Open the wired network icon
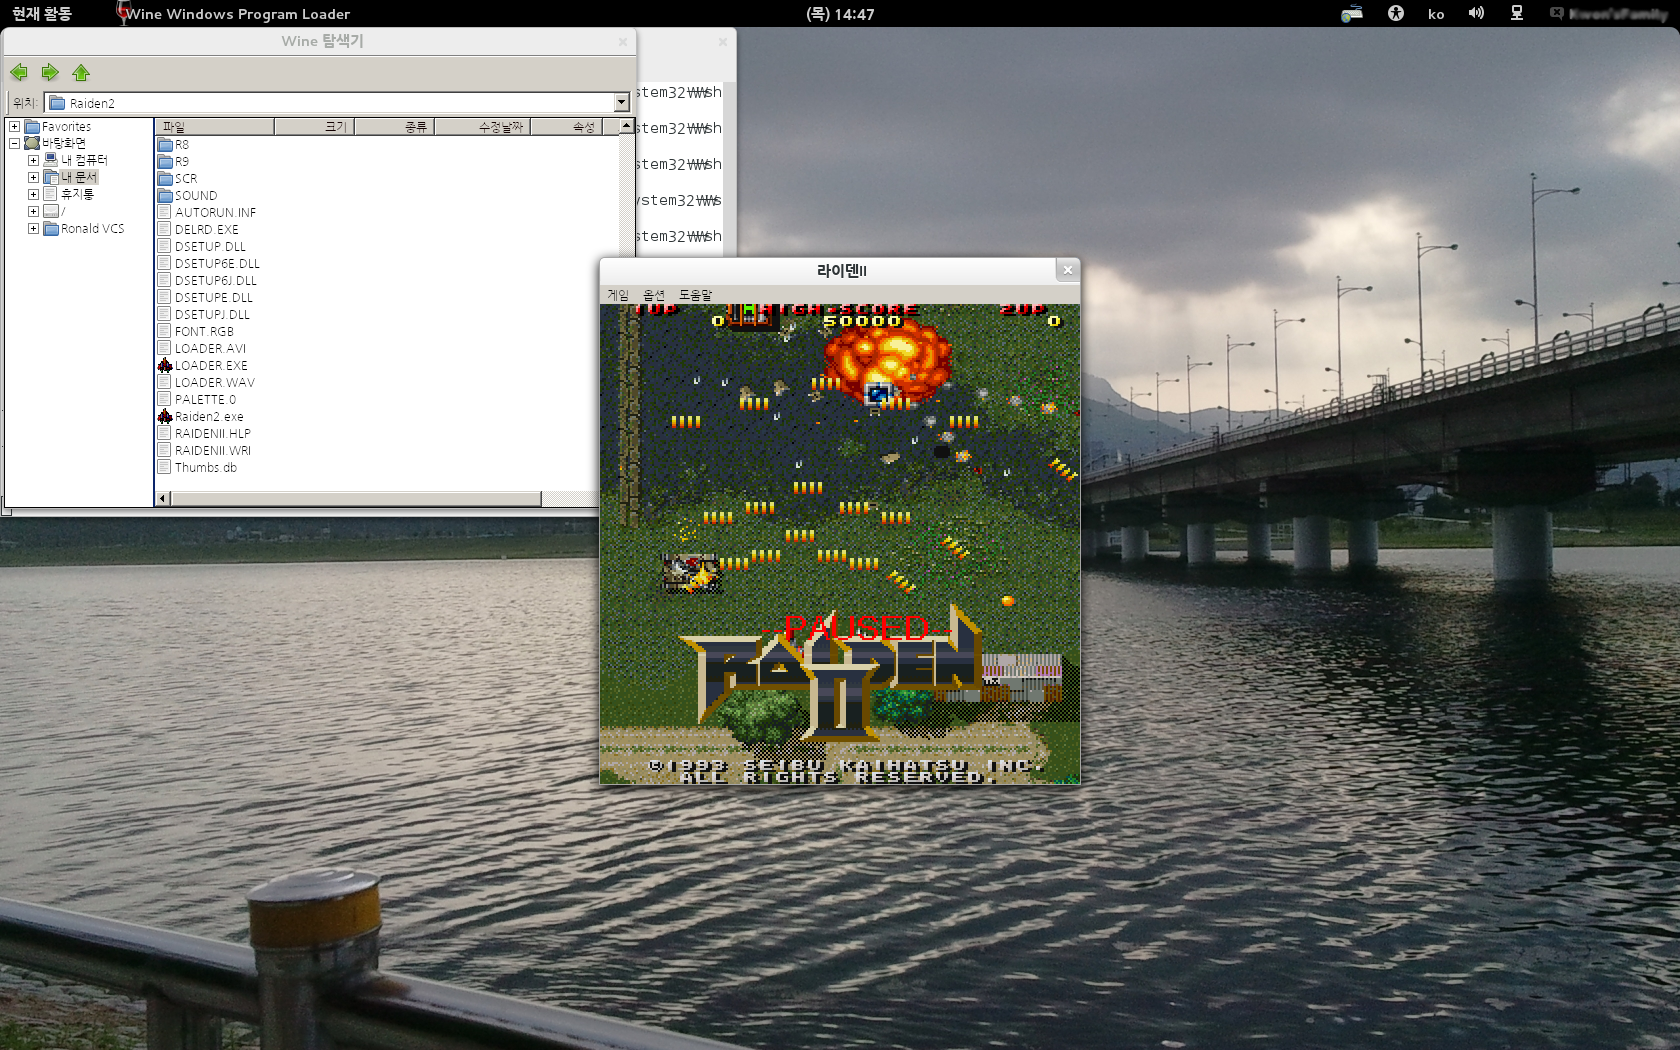Screen dimensions: 1680x1050 pos(1517,13)
